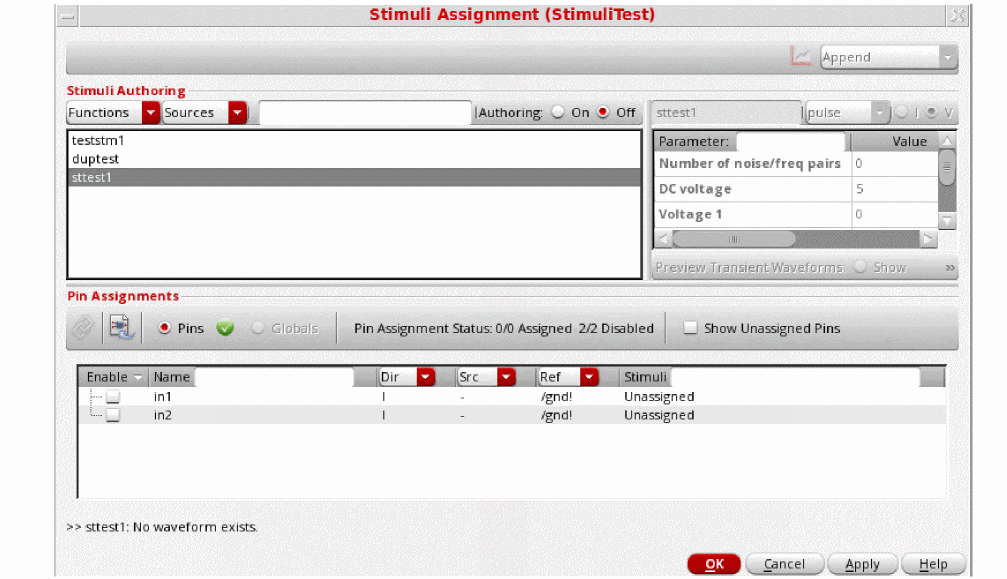This screenshot has width=1007, height=579.
Task: Select the Pins radio button
Action: coord(164,328)
